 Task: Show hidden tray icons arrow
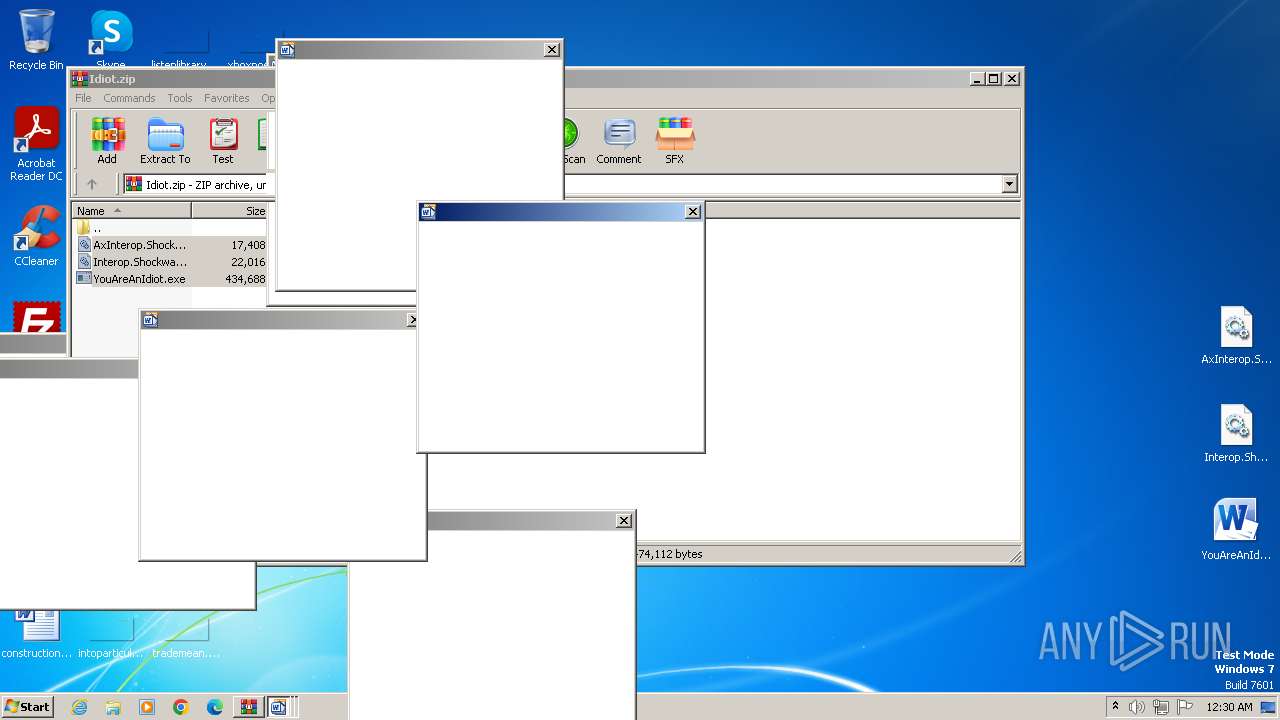pos(1115,707)
